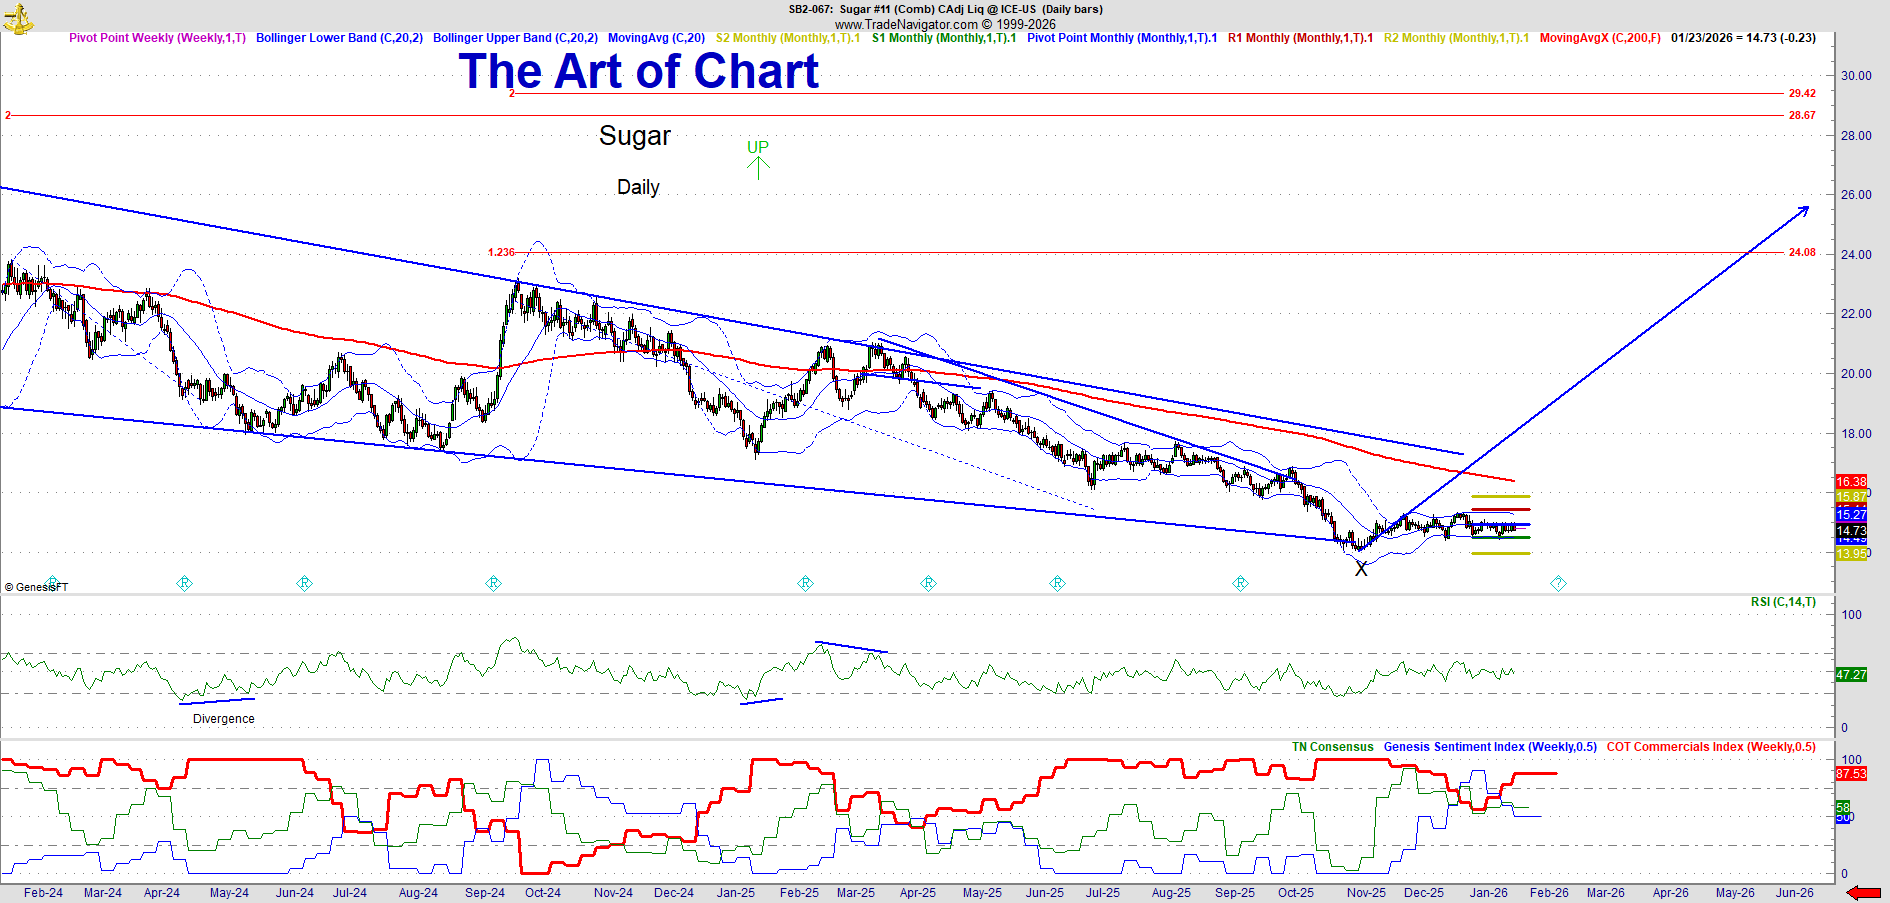
Task: Click the red arrow at bottom-right corner
Action: (1863, 893)
